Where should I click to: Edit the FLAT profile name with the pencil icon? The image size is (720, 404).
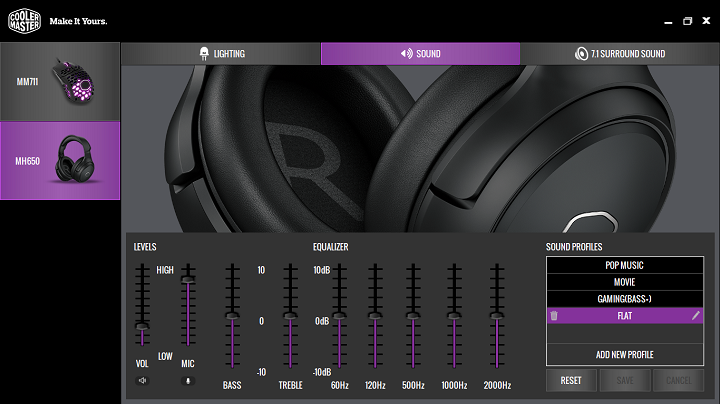pos(696,315)
